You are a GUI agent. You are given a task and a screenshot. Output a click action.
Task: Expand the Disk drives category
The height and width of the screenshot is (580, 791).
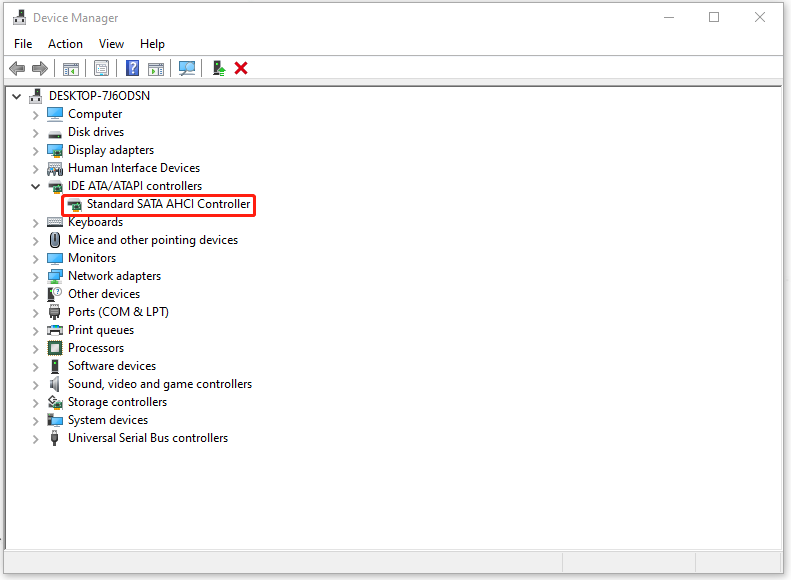coord(35,133)
